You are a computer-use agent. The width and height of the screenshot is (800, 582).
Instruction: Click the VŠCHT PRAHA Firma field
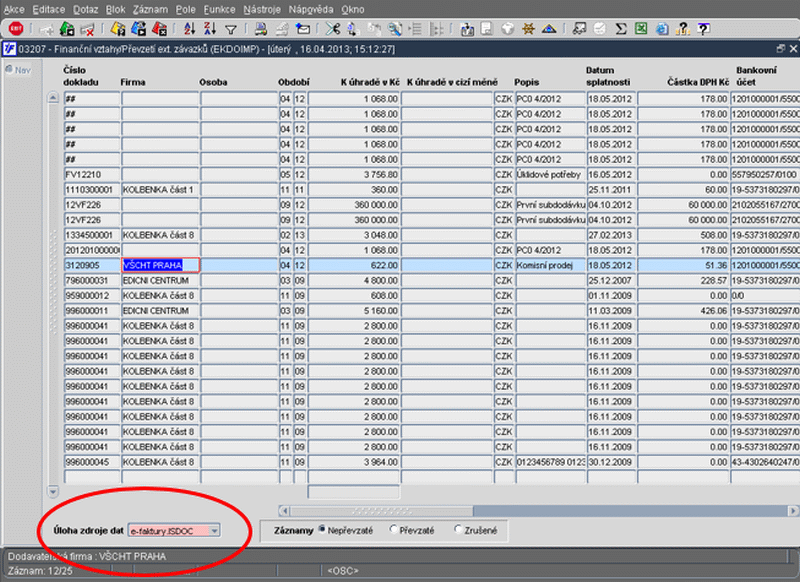click(160, 265)
